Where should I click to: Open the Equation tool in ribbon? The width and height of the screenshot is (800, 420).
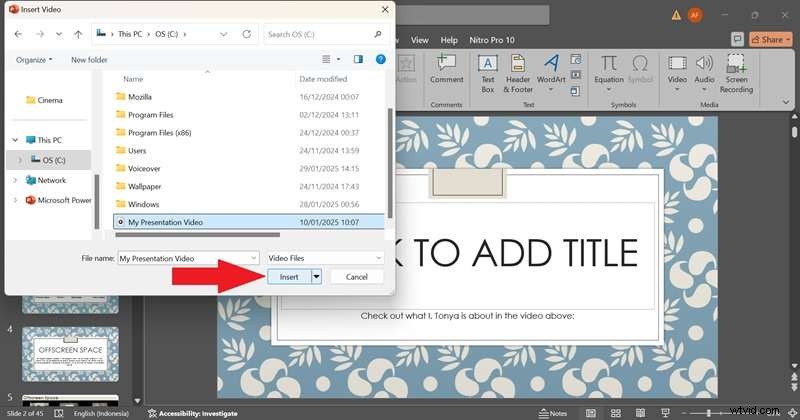pyautogui.click(x=609, y=74)
